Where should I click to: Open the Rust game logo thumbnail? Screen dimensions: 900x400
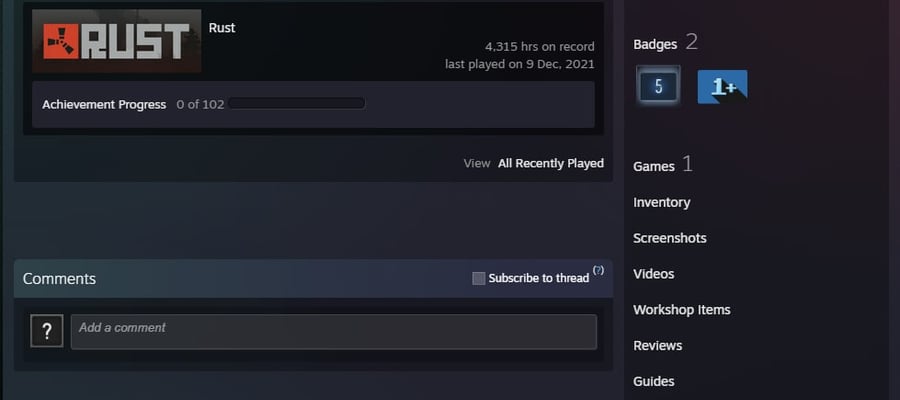(117, 41)
